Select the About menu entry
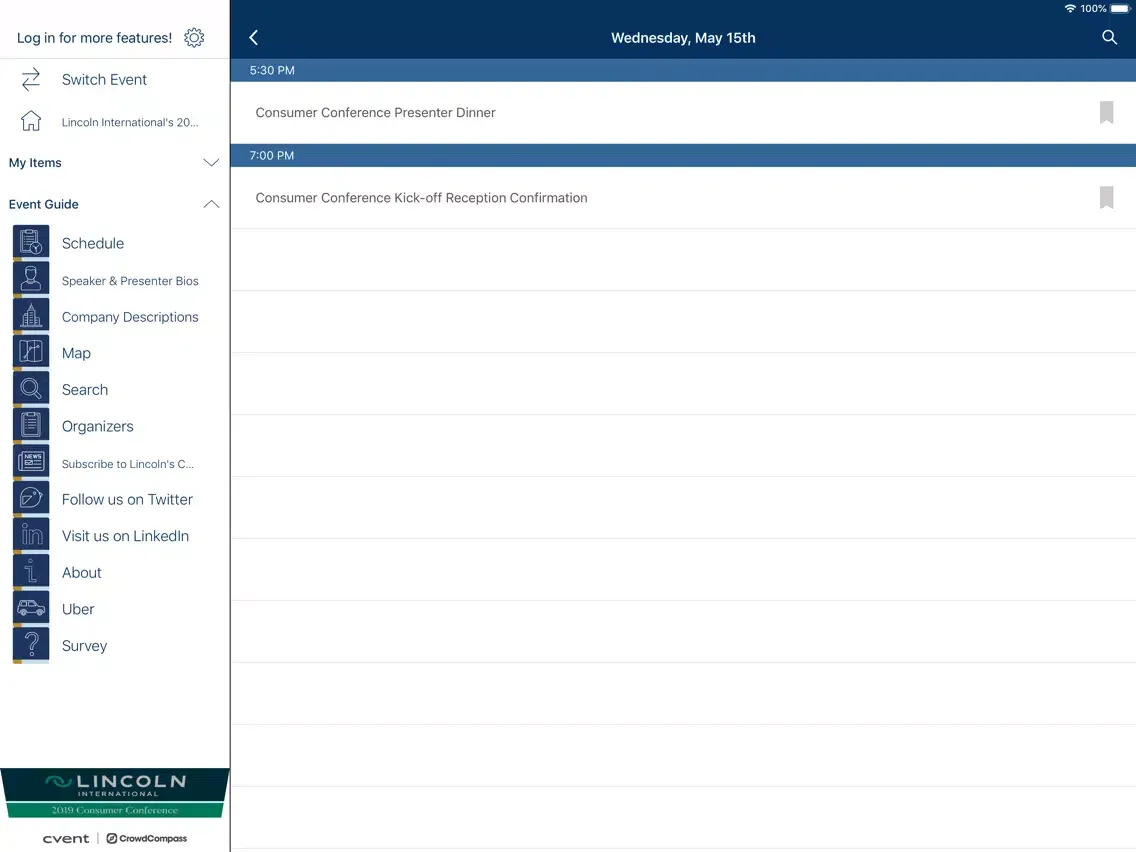1136x852 pixels. coord(82,572)
